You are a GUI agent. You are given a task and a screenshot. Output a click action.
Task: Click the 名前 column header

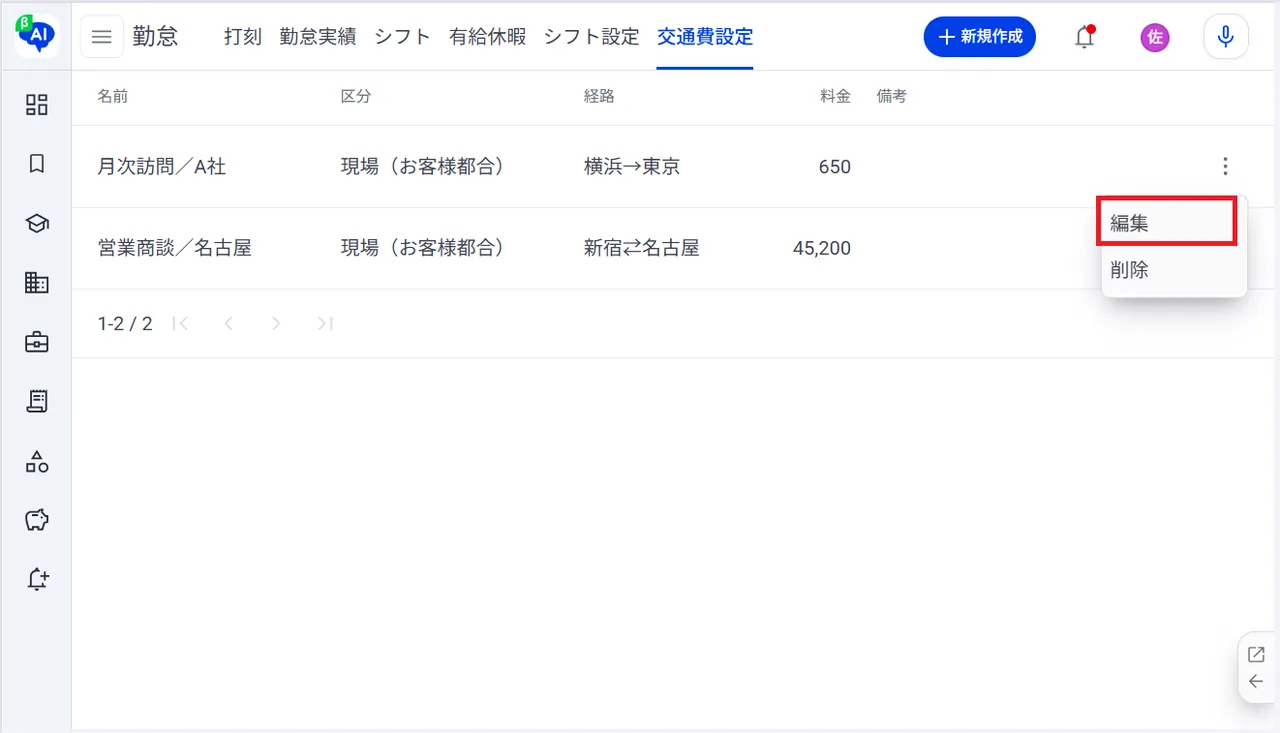pos(113,97)
